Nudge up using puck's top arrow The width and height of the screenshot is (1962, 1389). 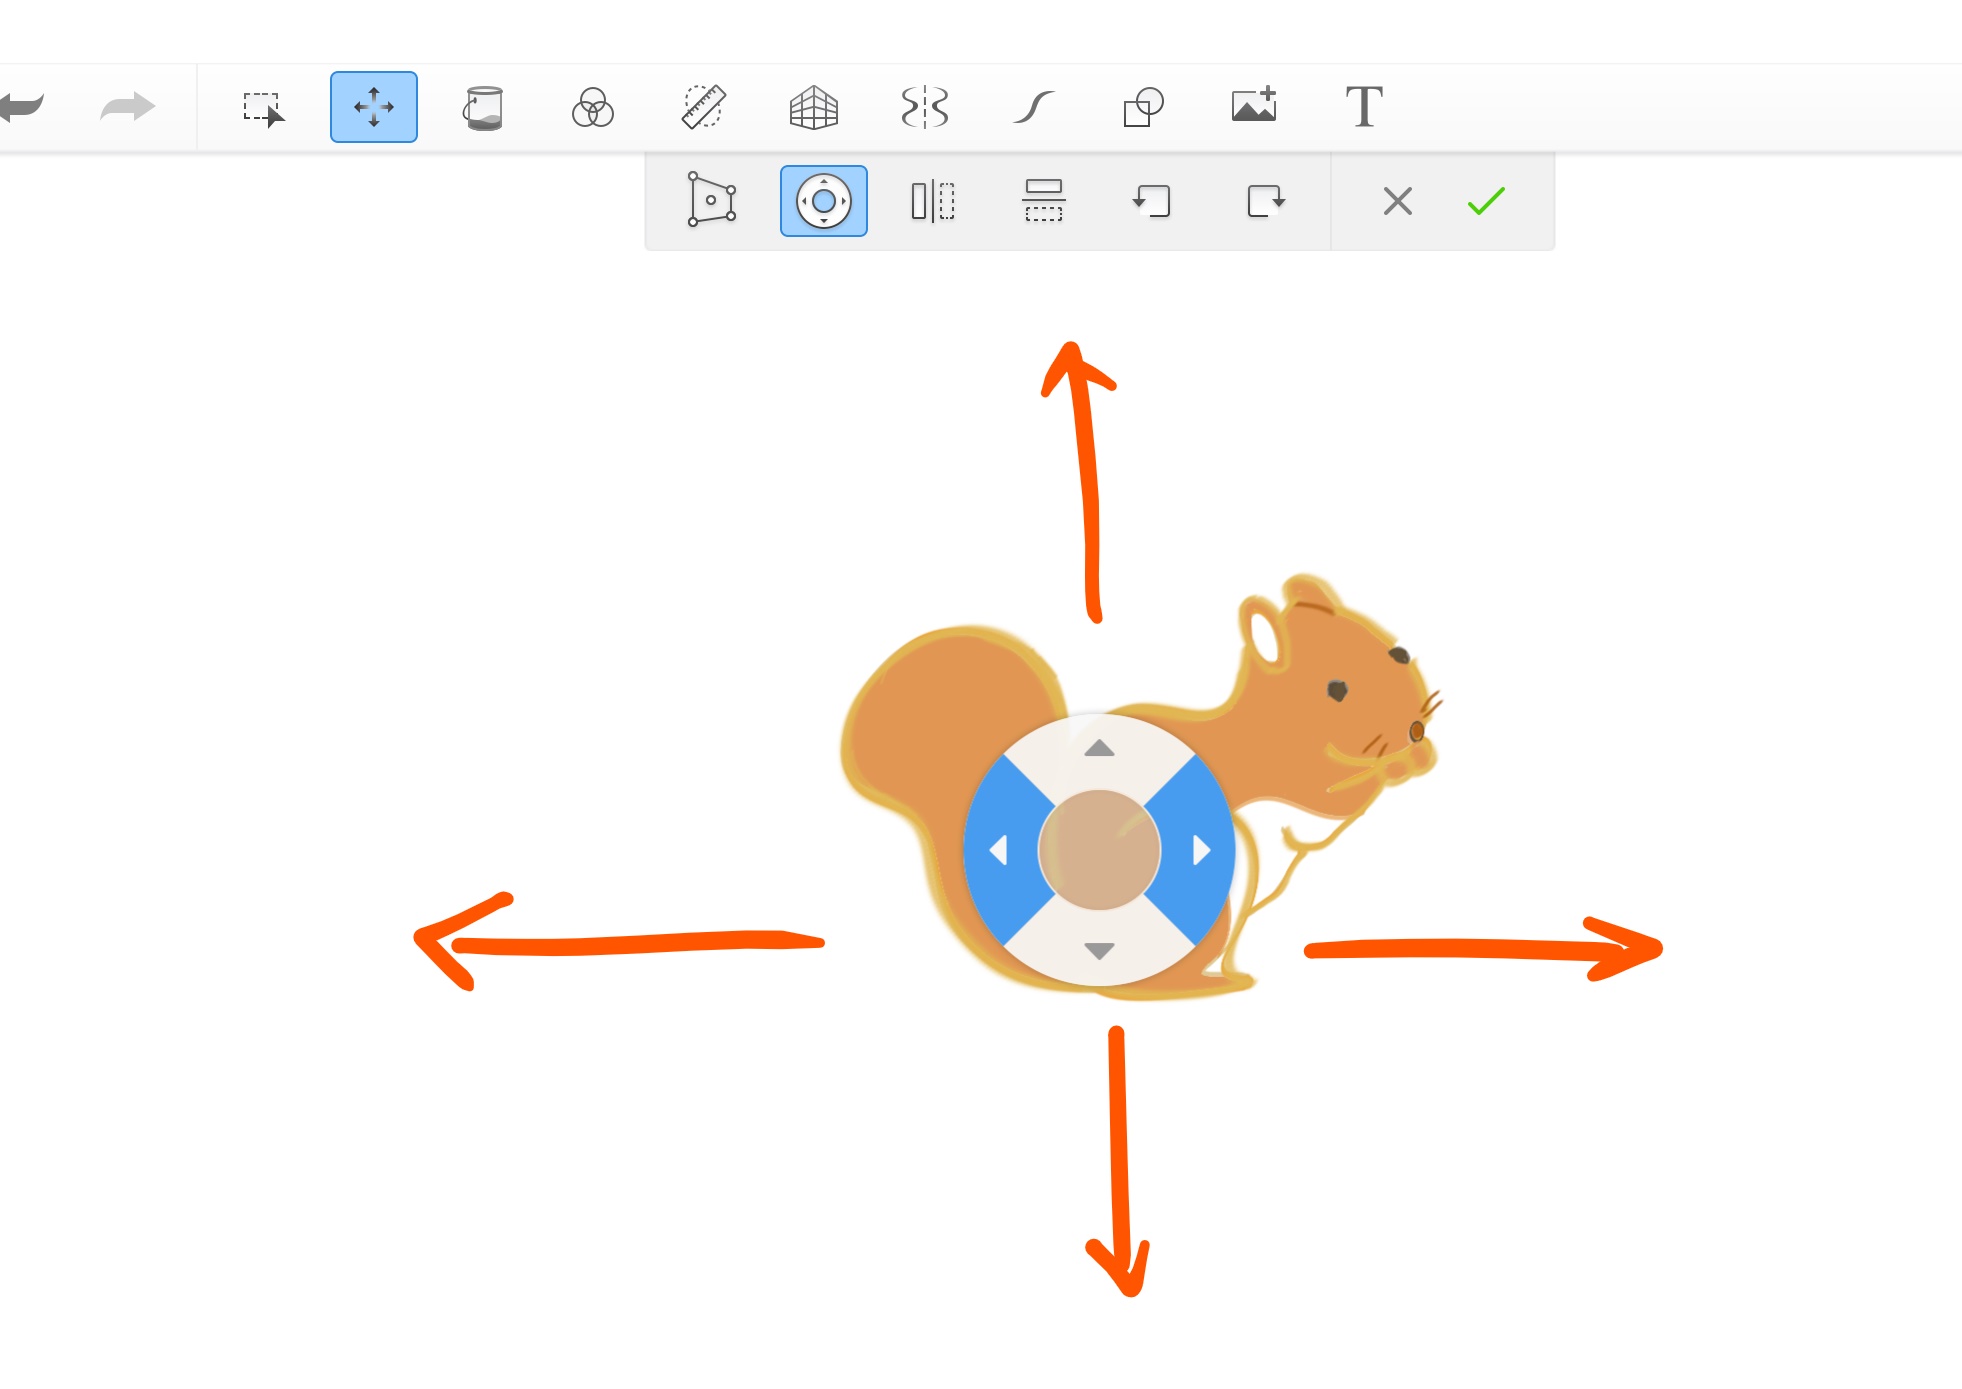click(x=1099, y=748)
